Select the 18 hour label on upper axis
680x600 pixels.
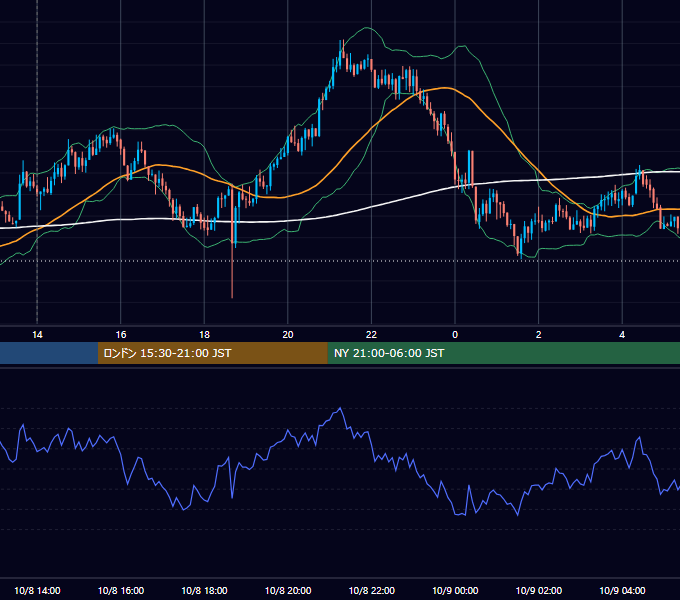point(204,335)
